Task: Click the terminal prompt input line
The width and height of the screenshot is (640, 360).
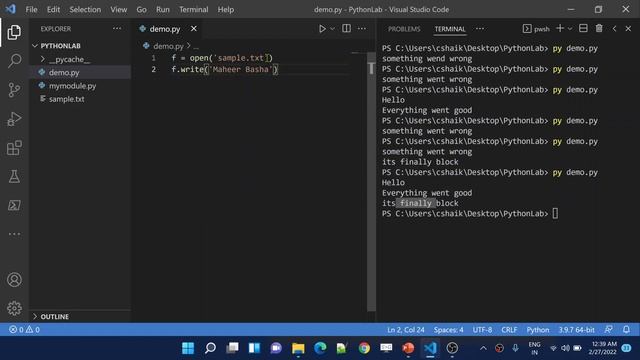Action: click(x=470, y=213)
